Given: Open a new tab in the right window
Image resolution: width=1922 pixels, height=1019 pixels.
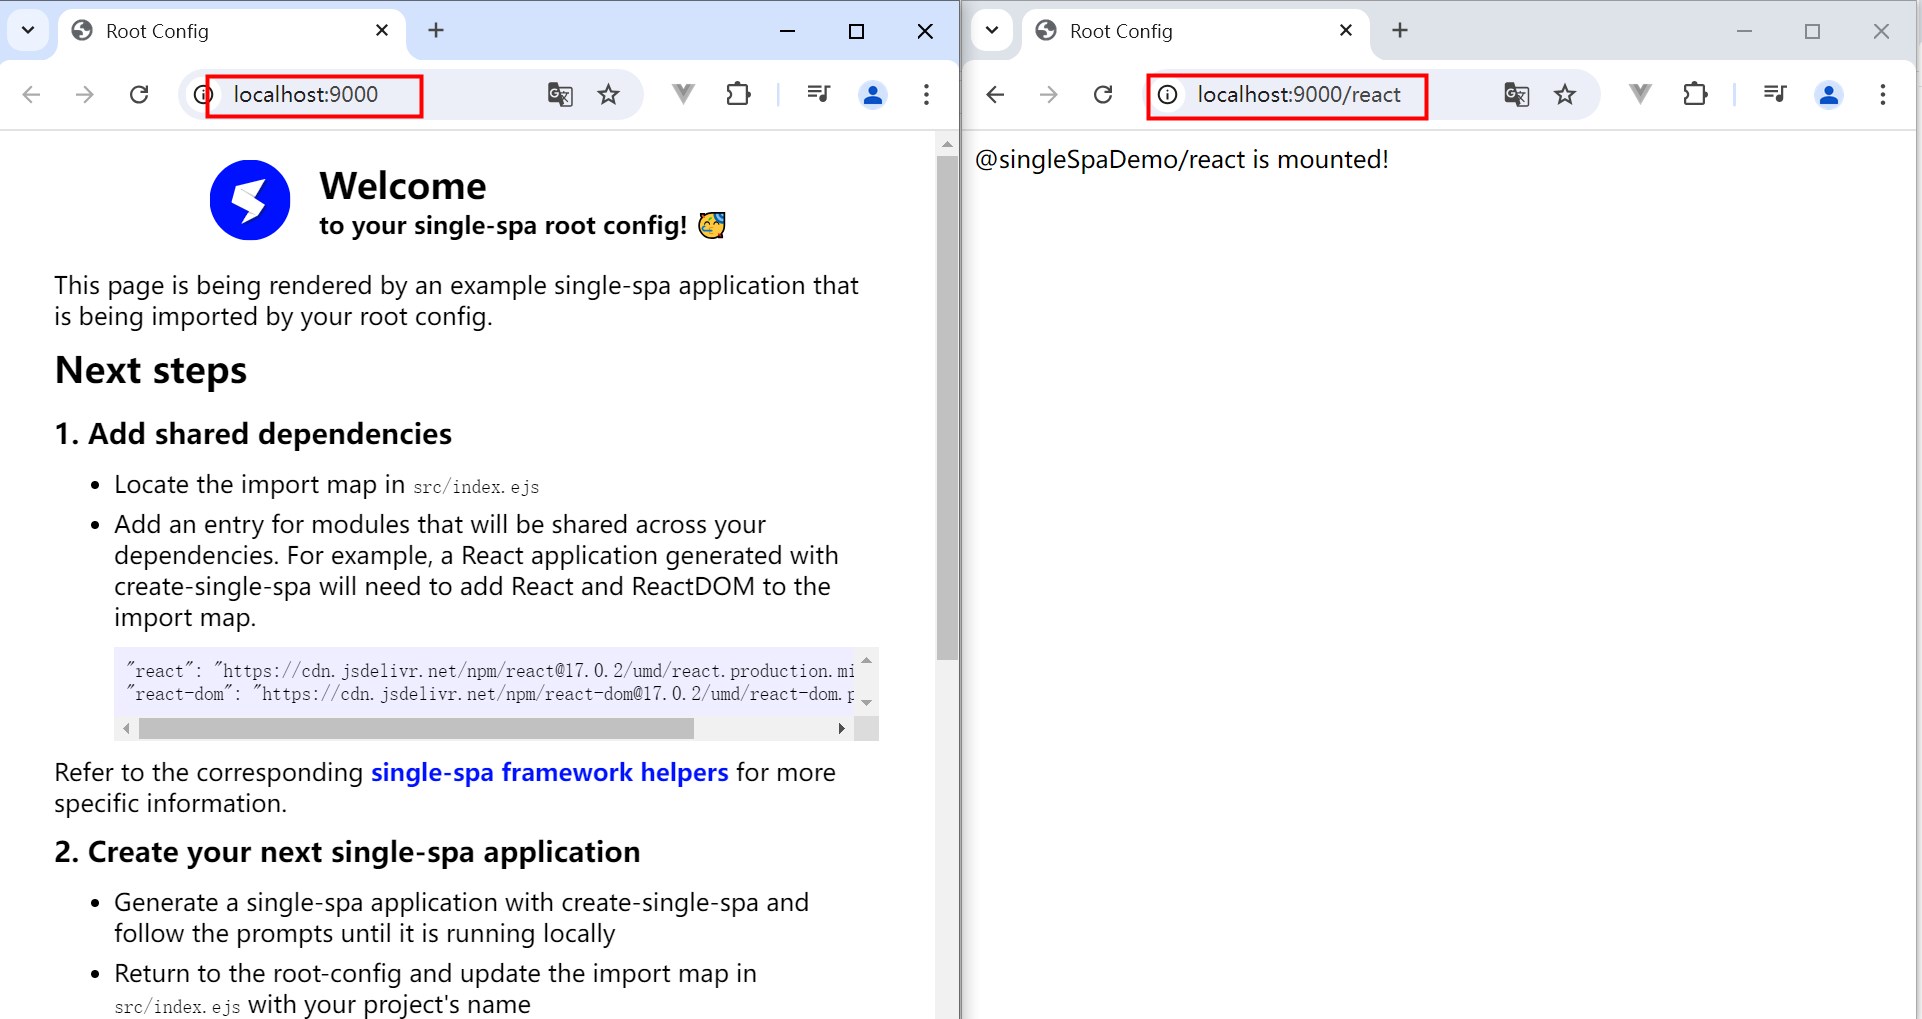Looking at the screenshot, I should pos(1400,30).
